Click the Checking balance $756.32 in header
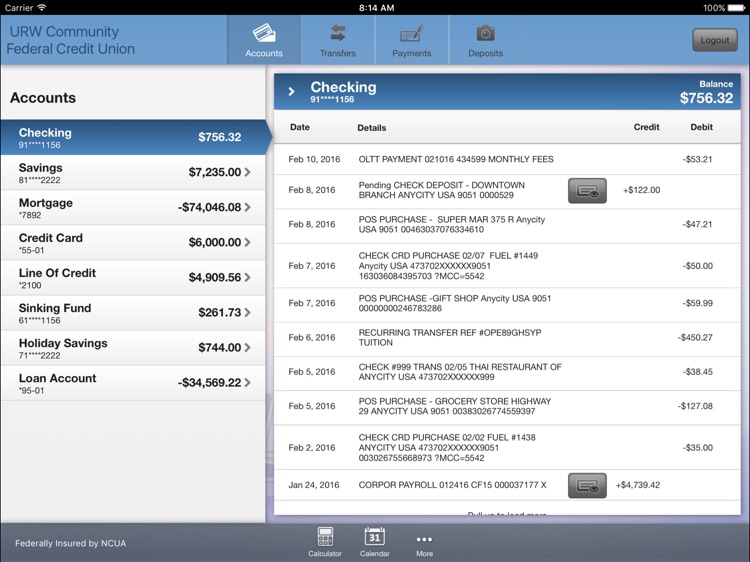 pos(706,98)
